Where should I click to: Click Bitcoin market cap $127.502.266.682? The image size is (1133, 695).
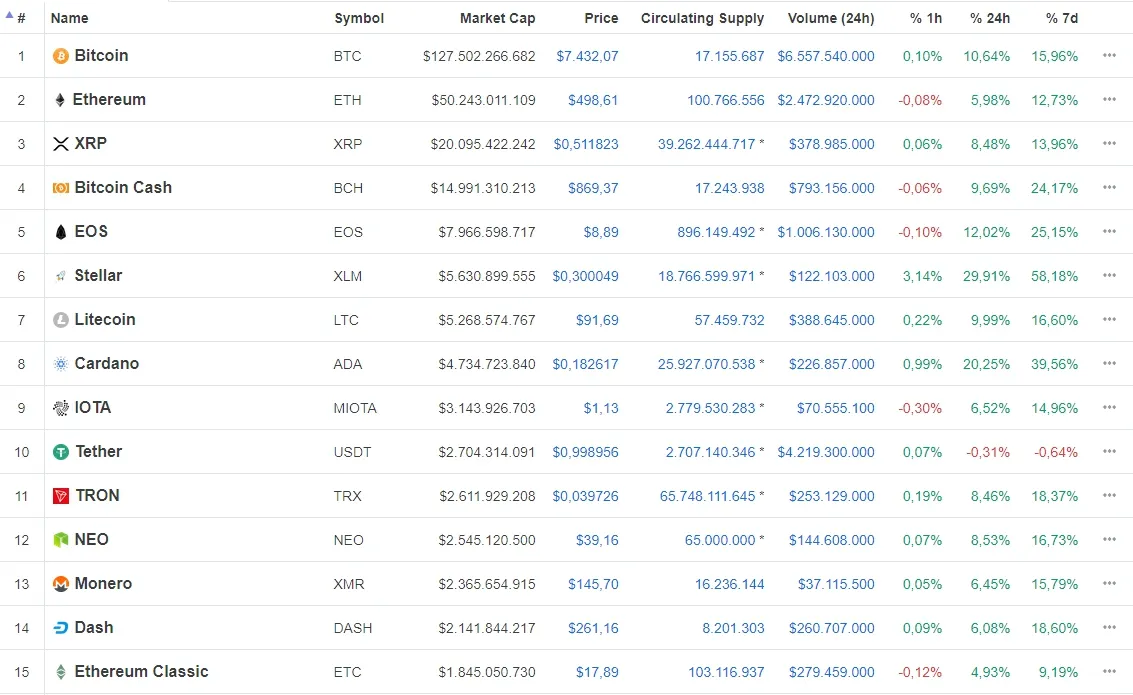[x=479, y=56]
